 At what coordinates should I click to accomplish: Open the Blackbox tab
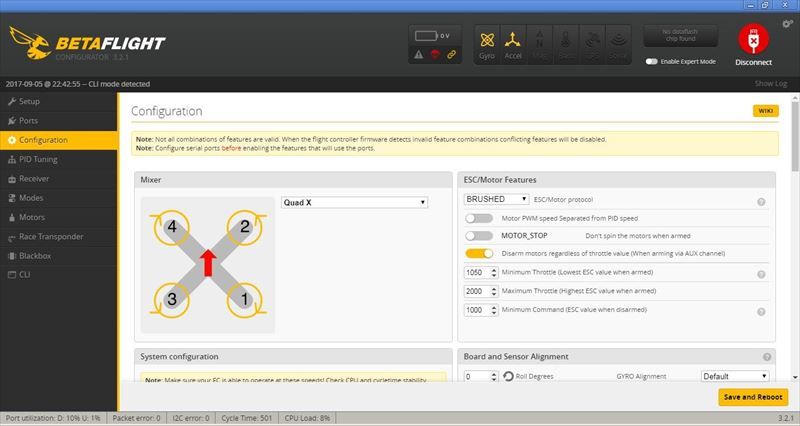pos(59,256)
